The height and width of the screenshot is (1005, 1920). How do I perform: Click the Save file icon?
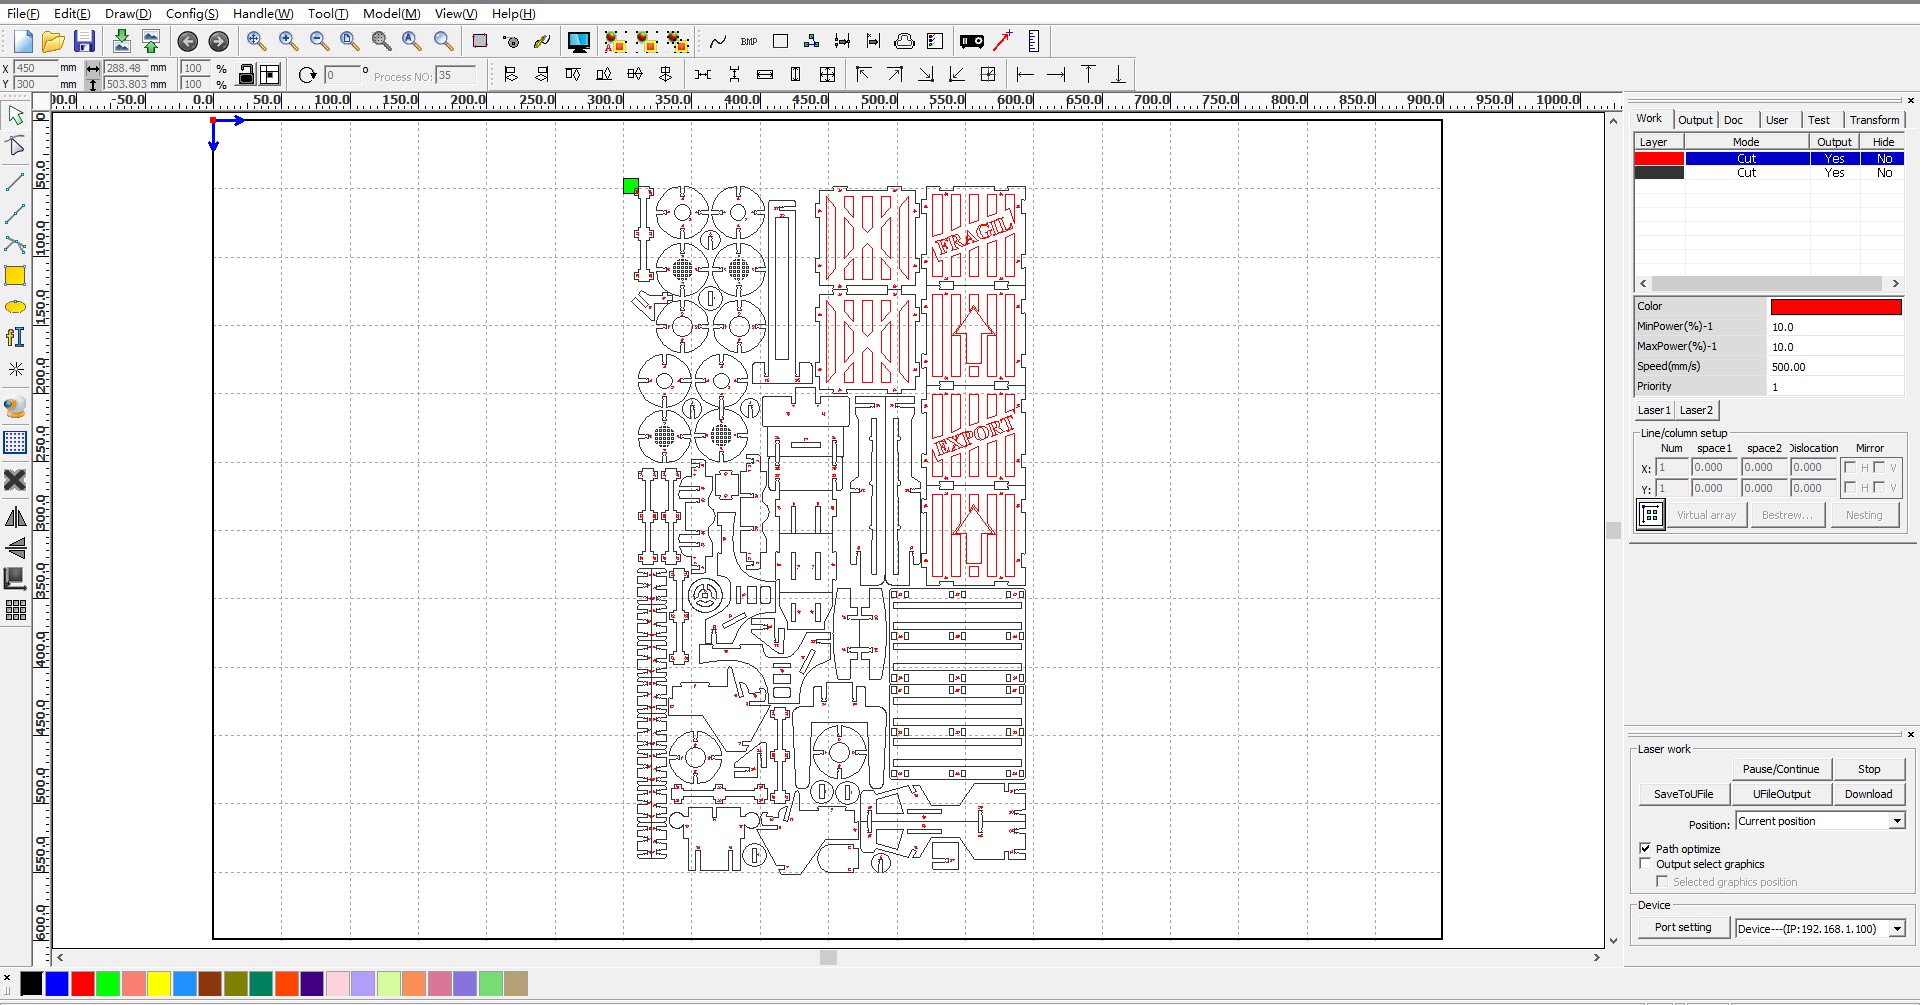(84, 41)
